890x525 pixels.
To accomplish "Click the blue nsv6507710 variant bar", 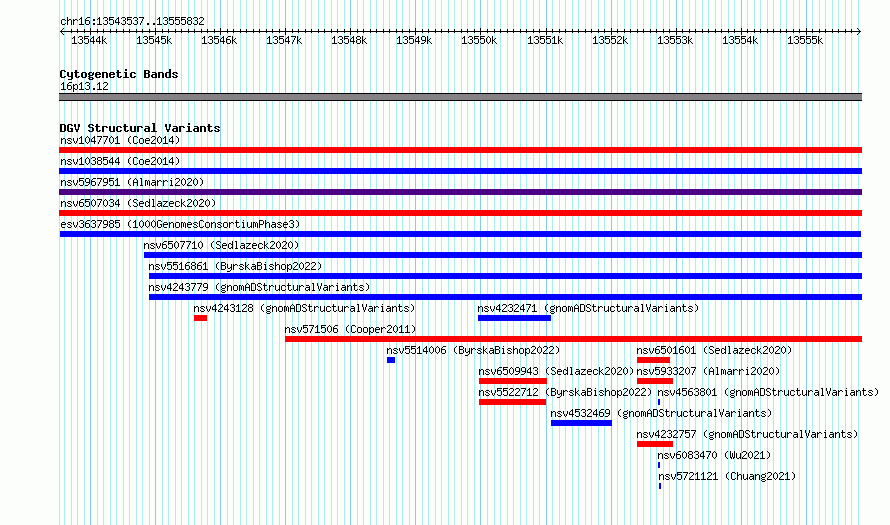I will coord(503,255).
